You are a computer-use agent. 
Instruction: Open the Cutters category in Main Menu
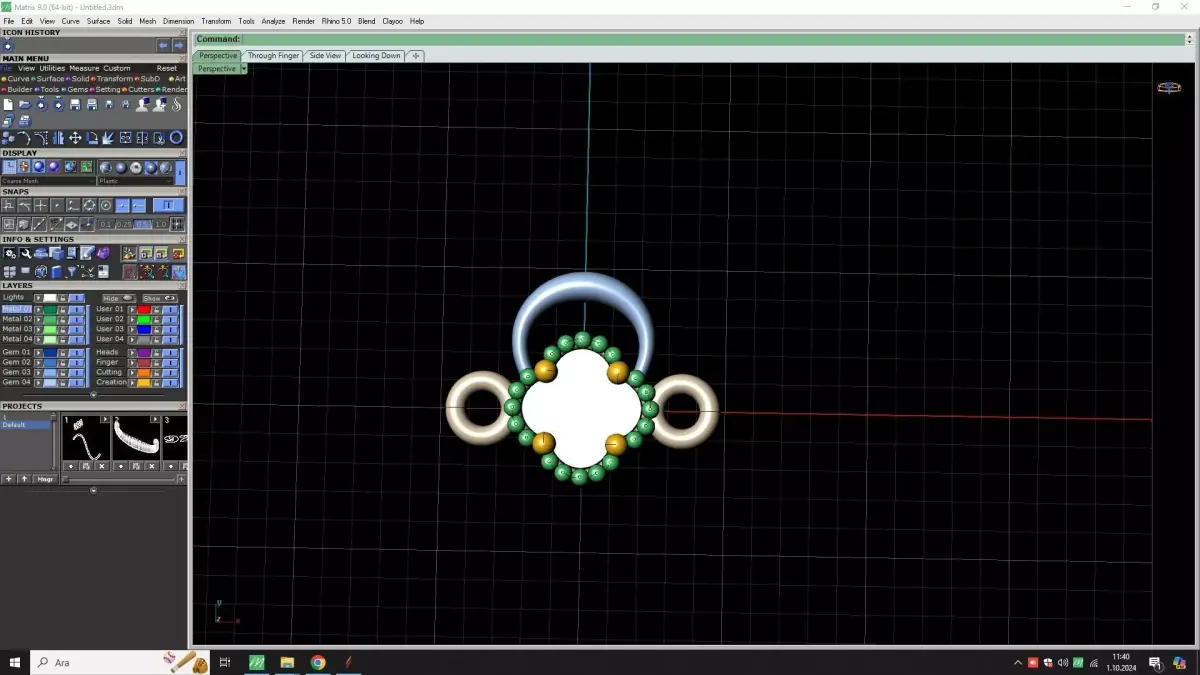[141, 89]
